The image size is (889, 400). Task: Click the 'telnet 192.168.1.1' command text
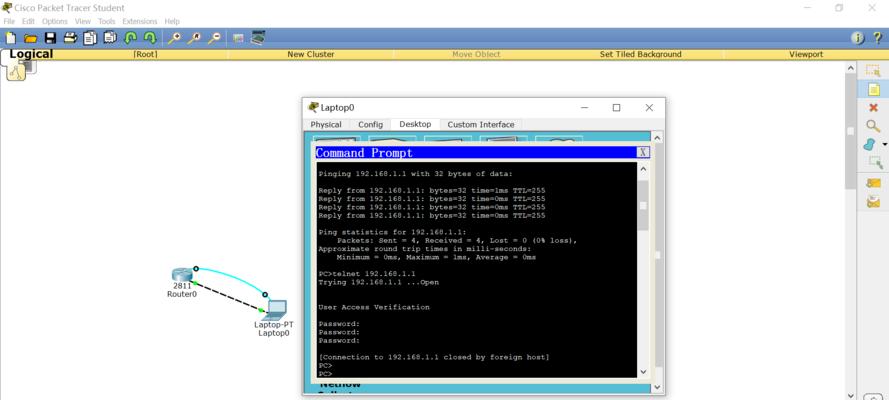[x=374, y=274]
